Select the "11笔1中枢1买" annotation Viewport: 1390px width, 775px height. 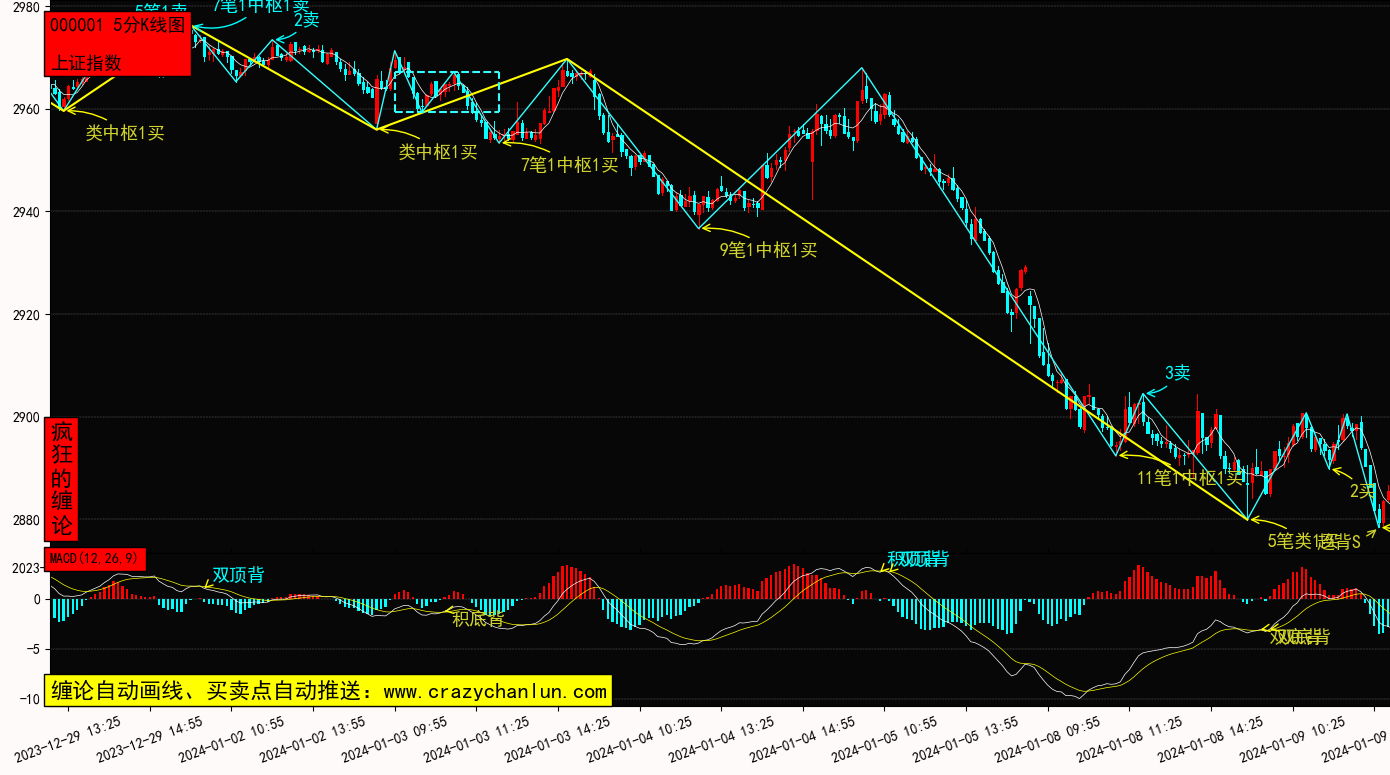1190,477
